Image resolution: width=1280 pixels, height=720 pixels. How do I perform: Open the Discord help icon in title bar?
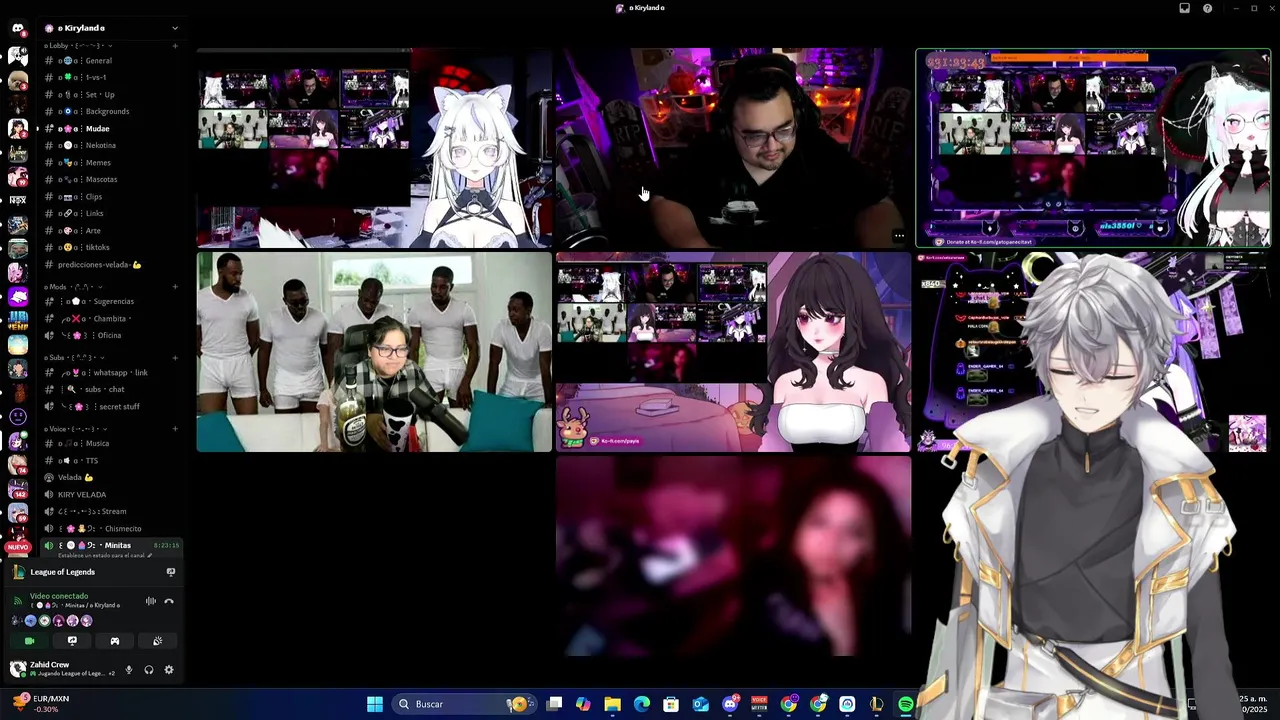1207,8
